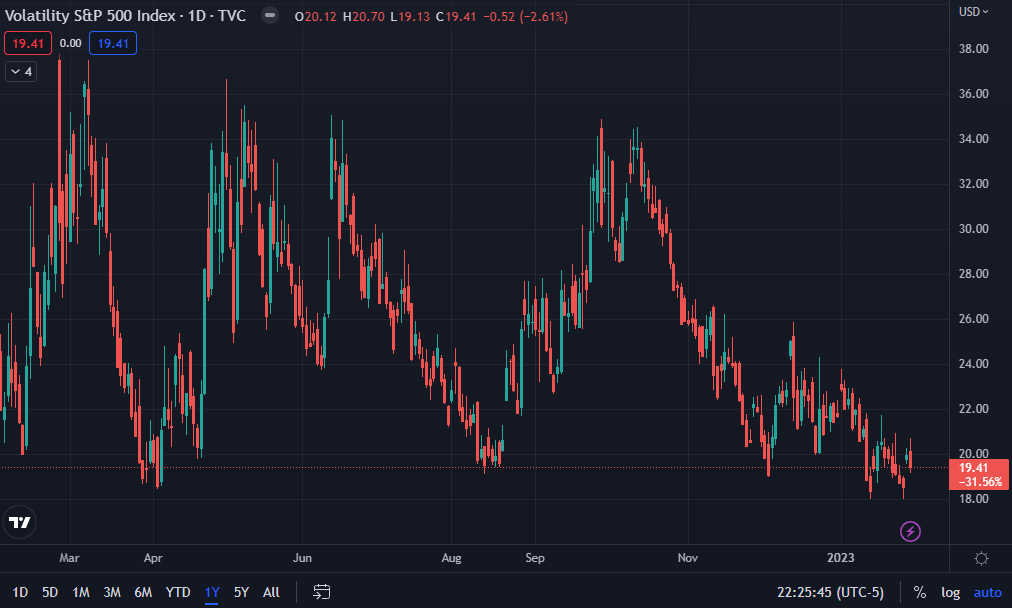Click the Aug time axis label
Screen dimensions: 1012x608
coord(451,558)
